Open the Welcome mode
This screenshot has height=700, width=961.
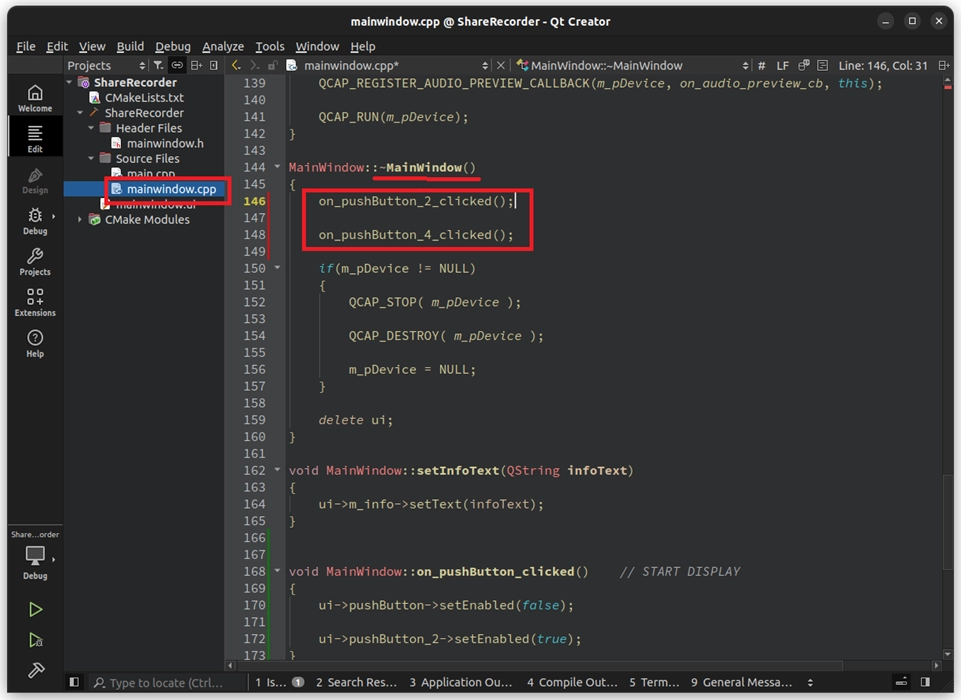click(x=35, y=98)
